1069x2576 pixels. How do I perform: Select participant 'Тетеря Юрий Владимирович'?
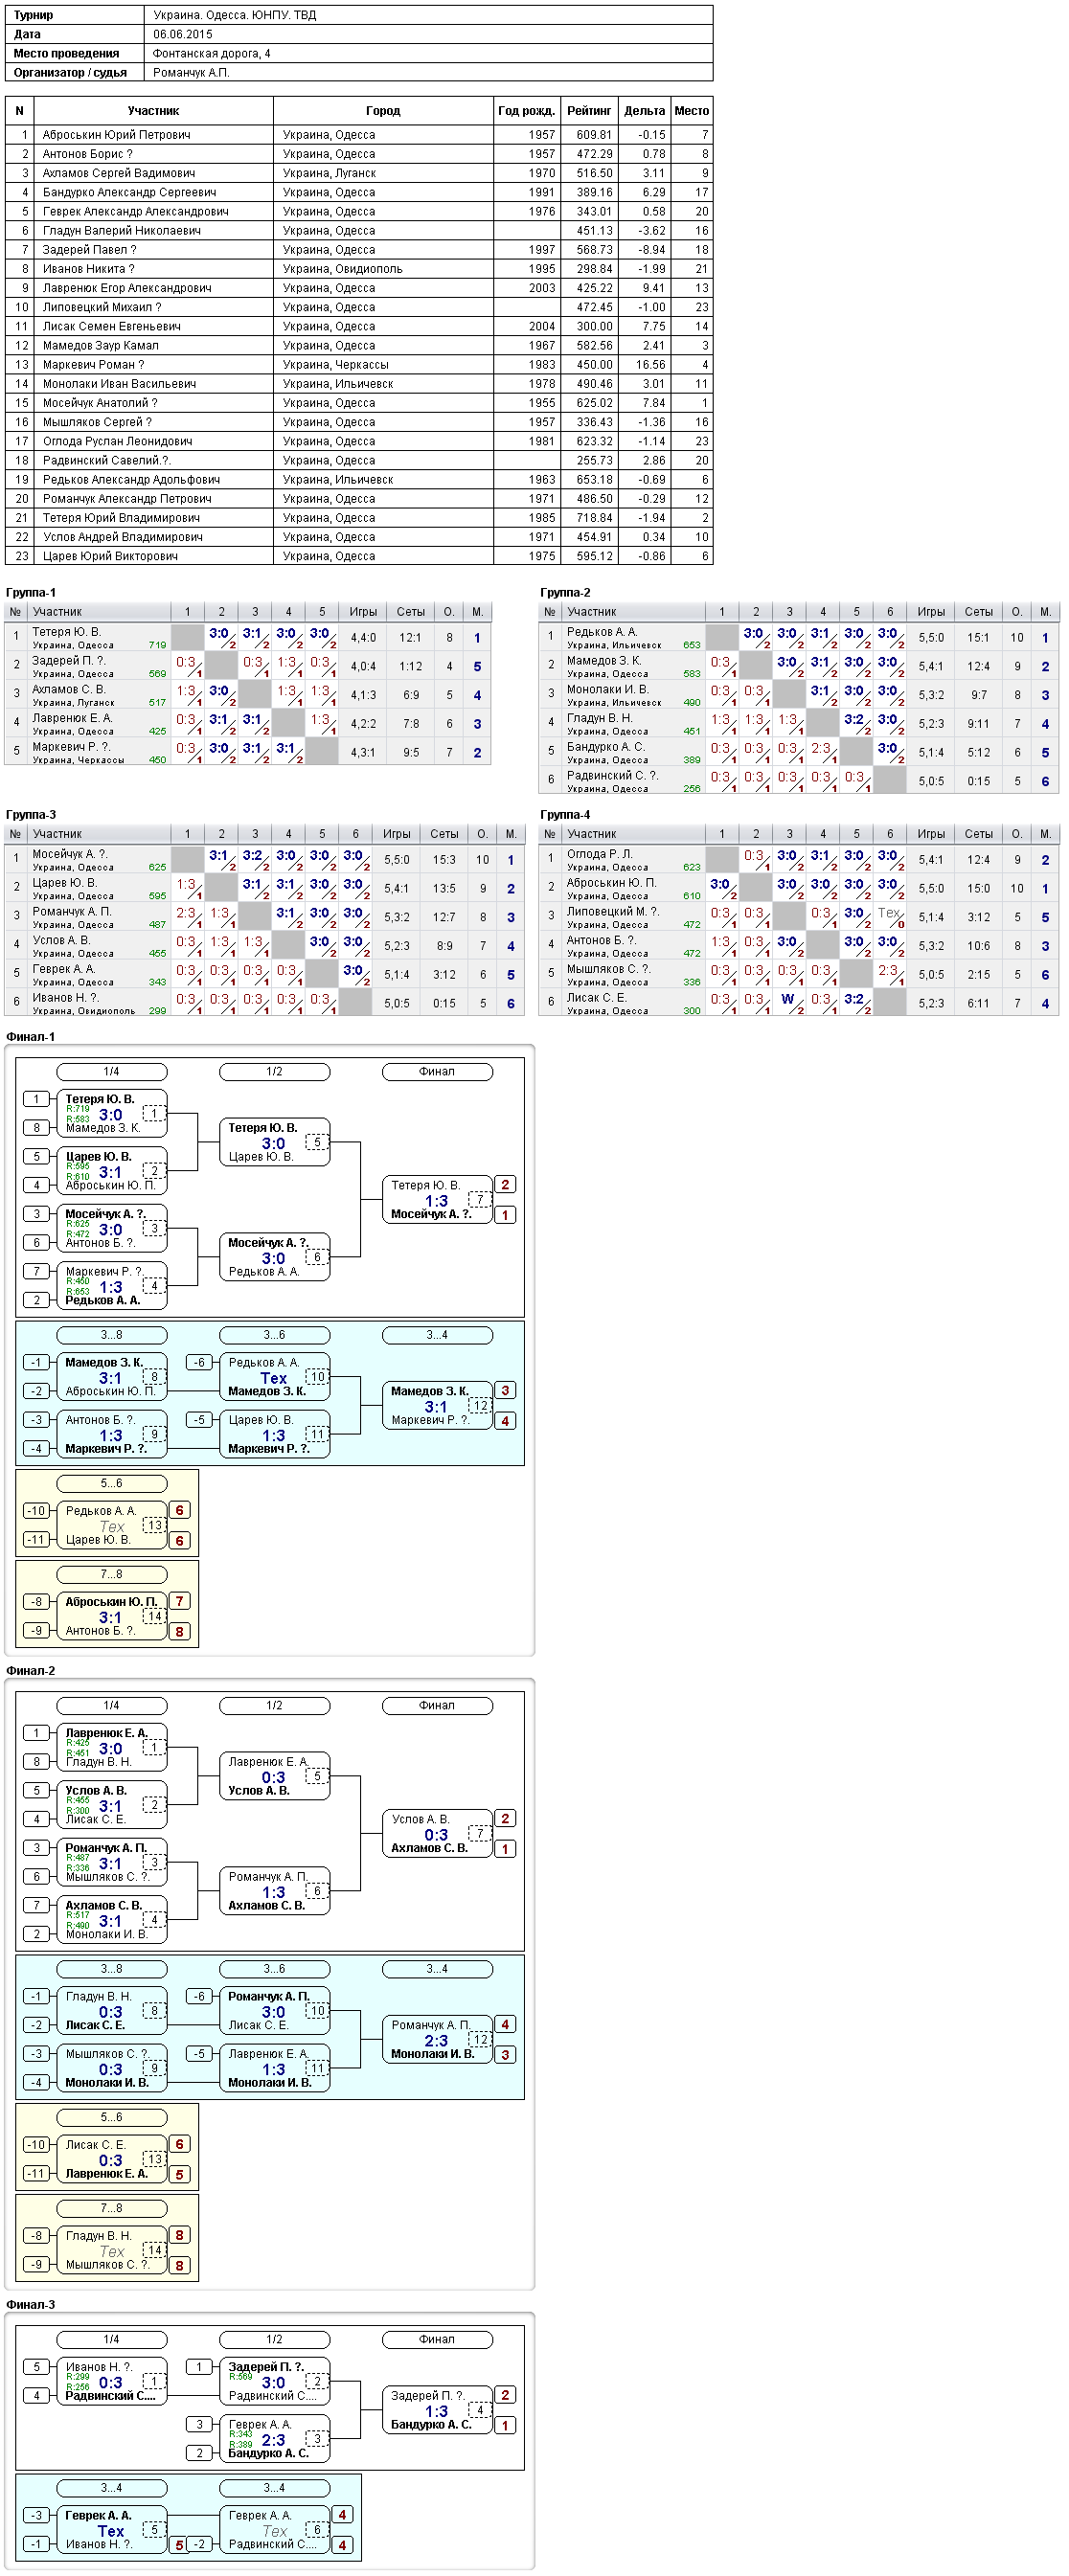(121, 518)
